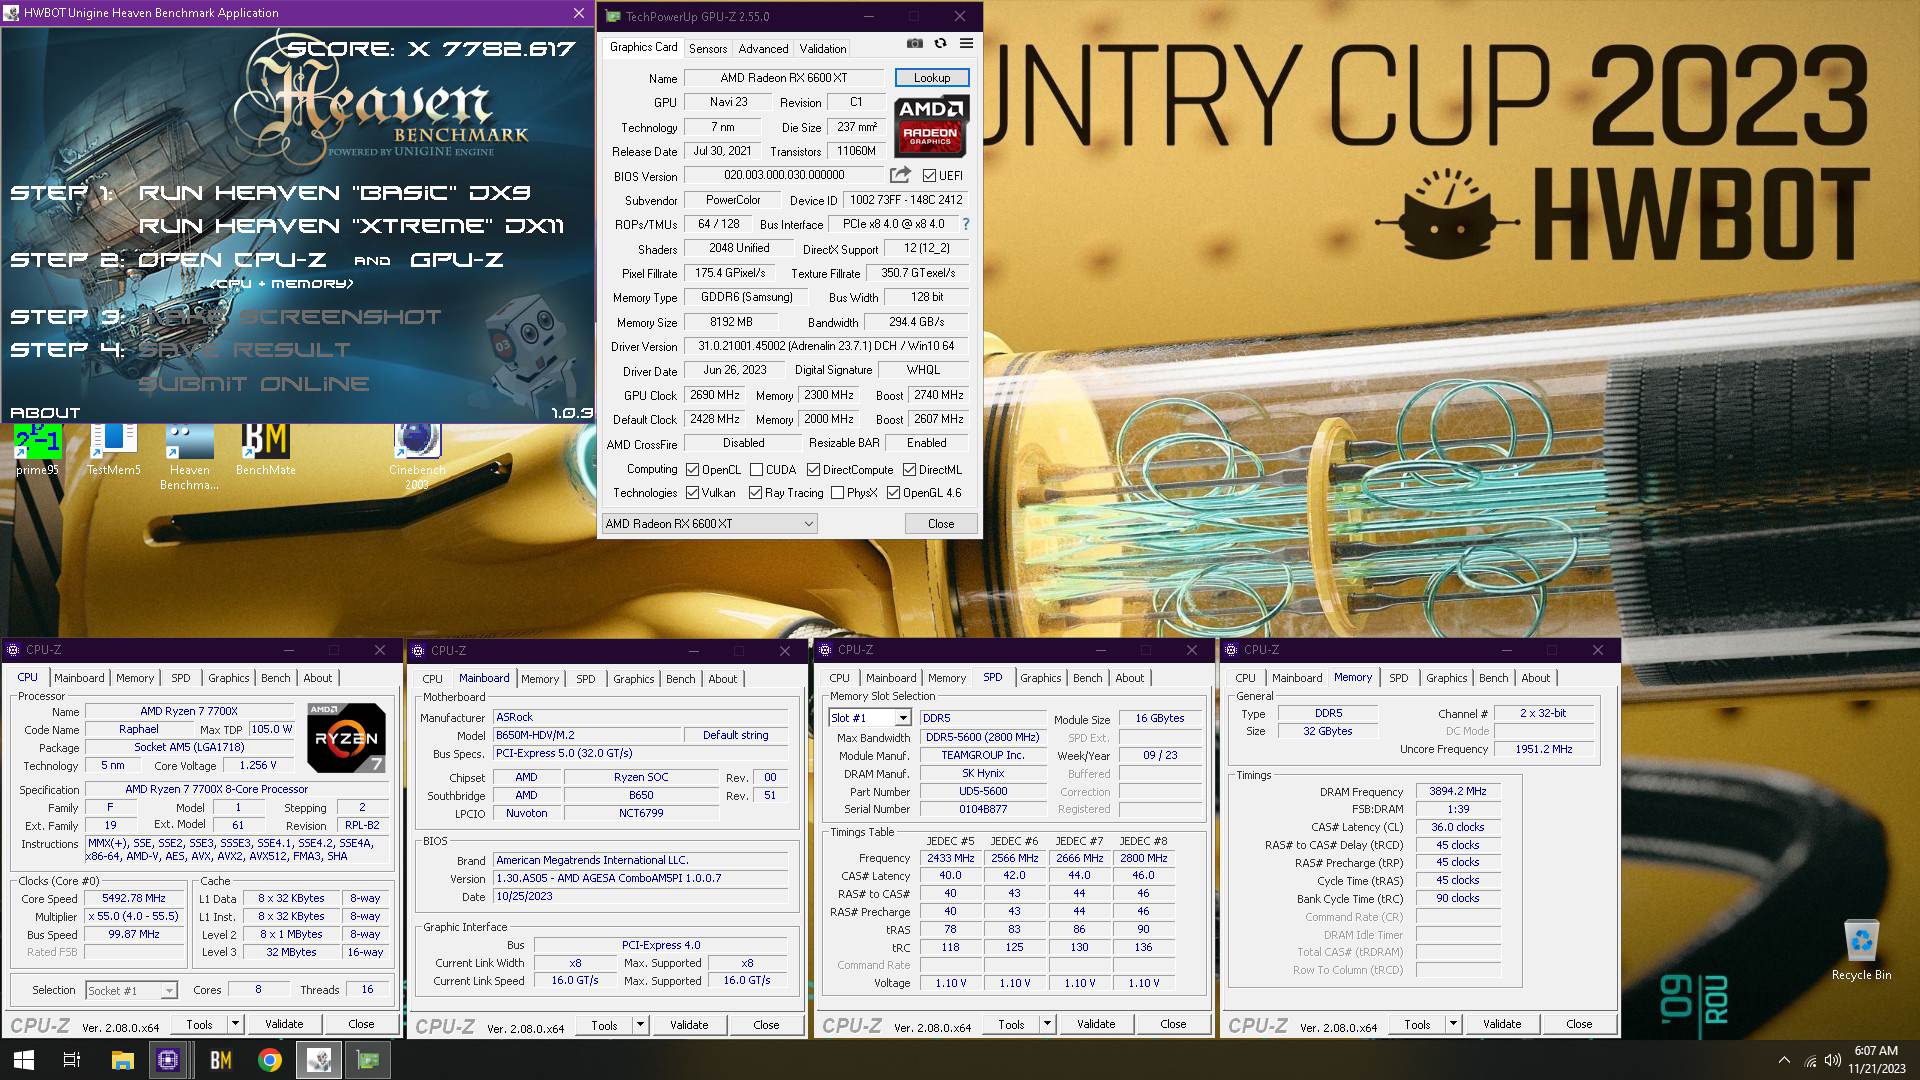Click the Lookup button in GPU-Z

[931, 78]
